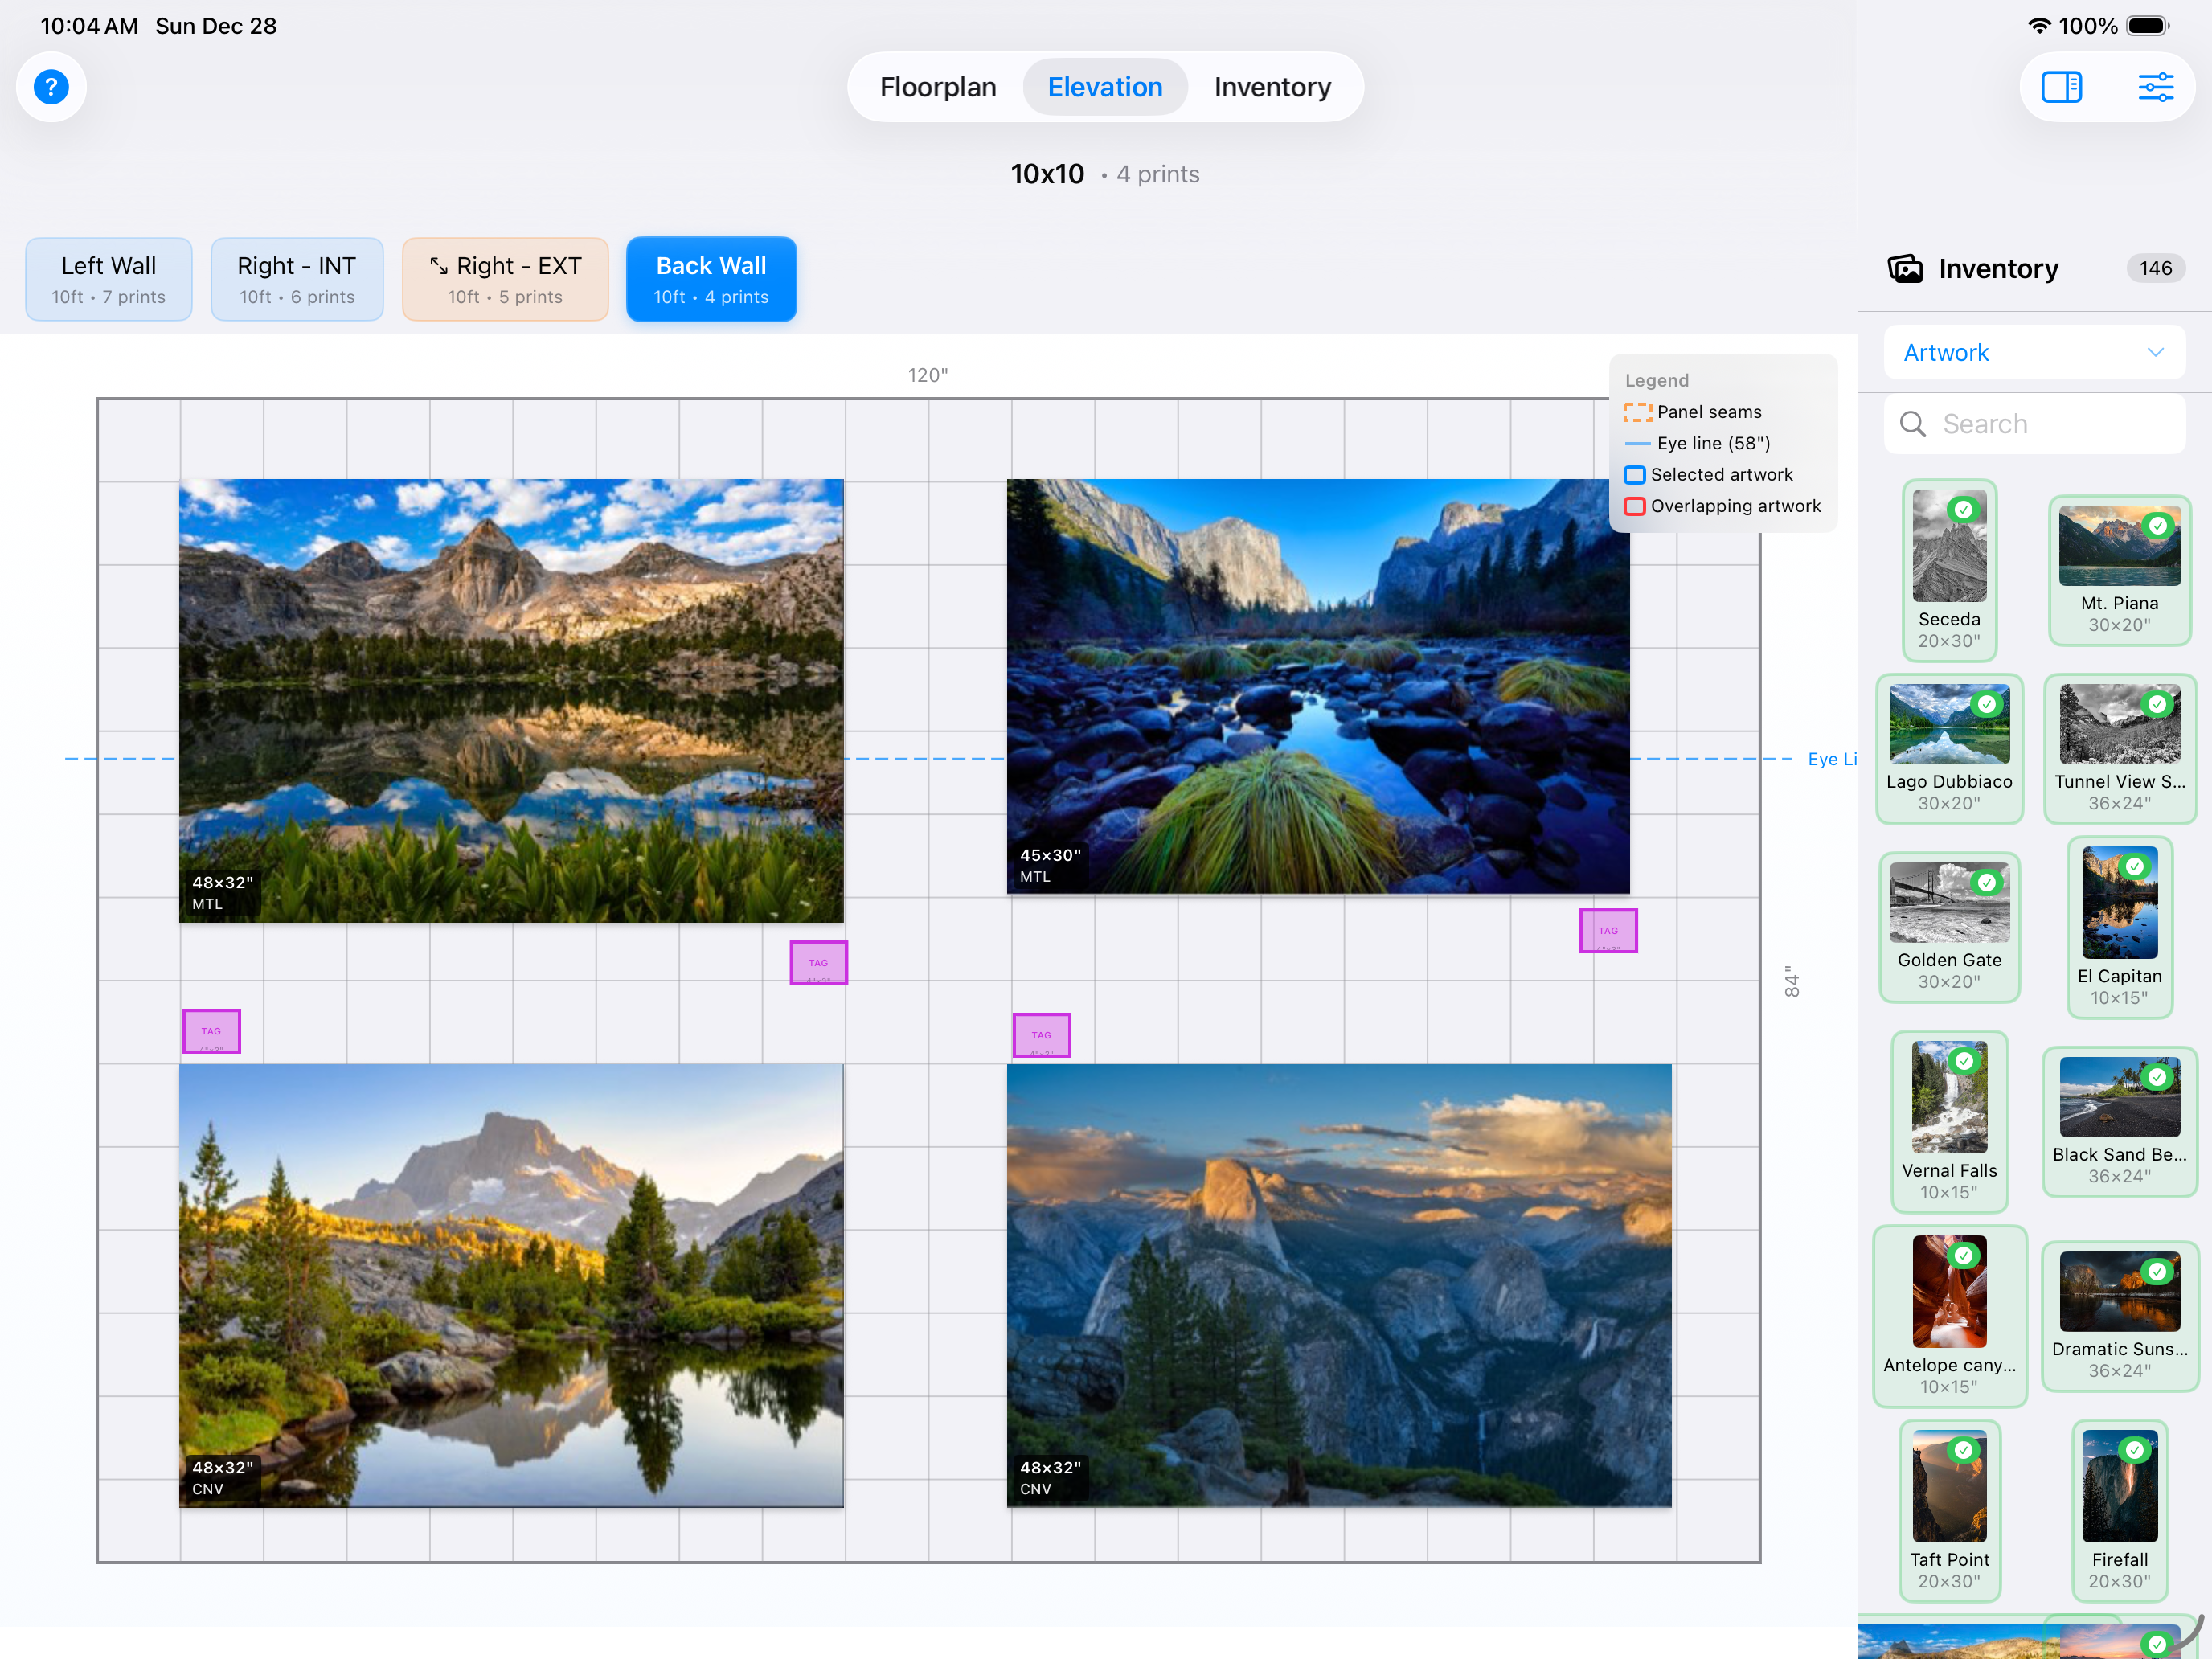The height and width of the screenshot is (1659, 2212).
Task: Open the help question mark button
Action: 51,87
